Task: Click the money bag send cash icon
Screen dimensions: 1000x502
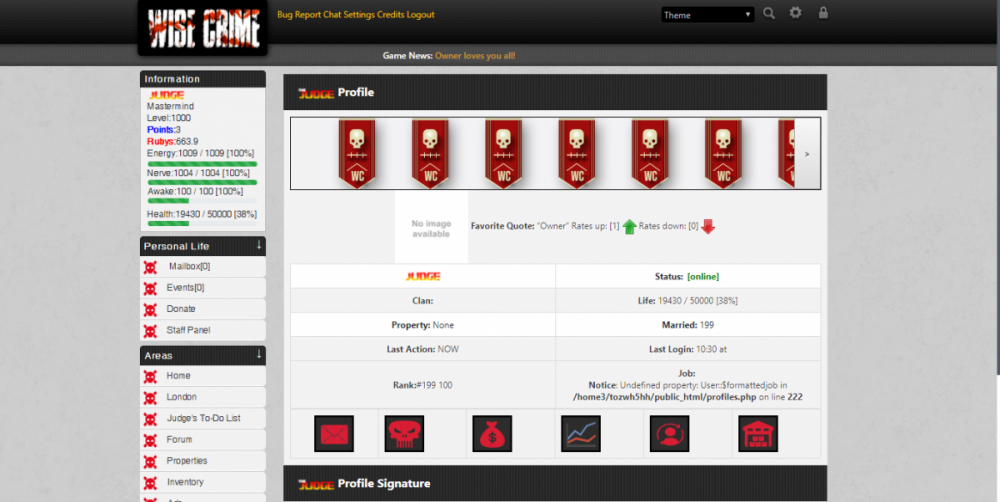Action: [490, 434]
